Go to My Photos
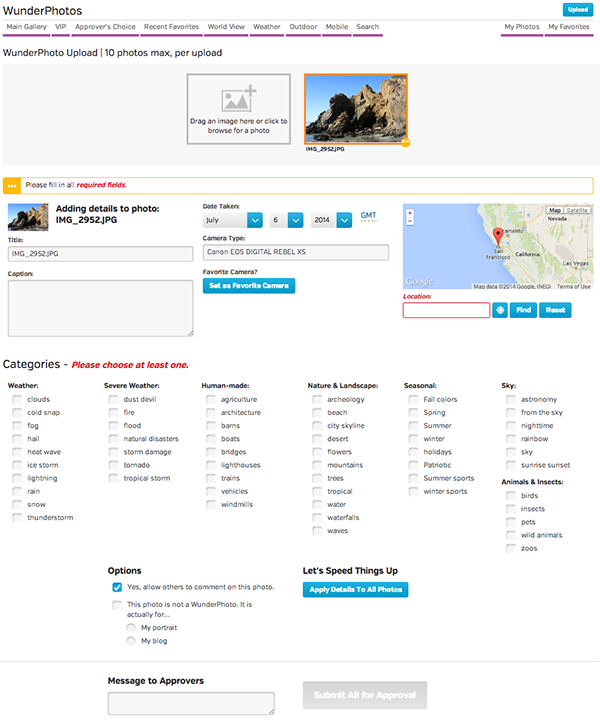 click(x=522, y=27)
